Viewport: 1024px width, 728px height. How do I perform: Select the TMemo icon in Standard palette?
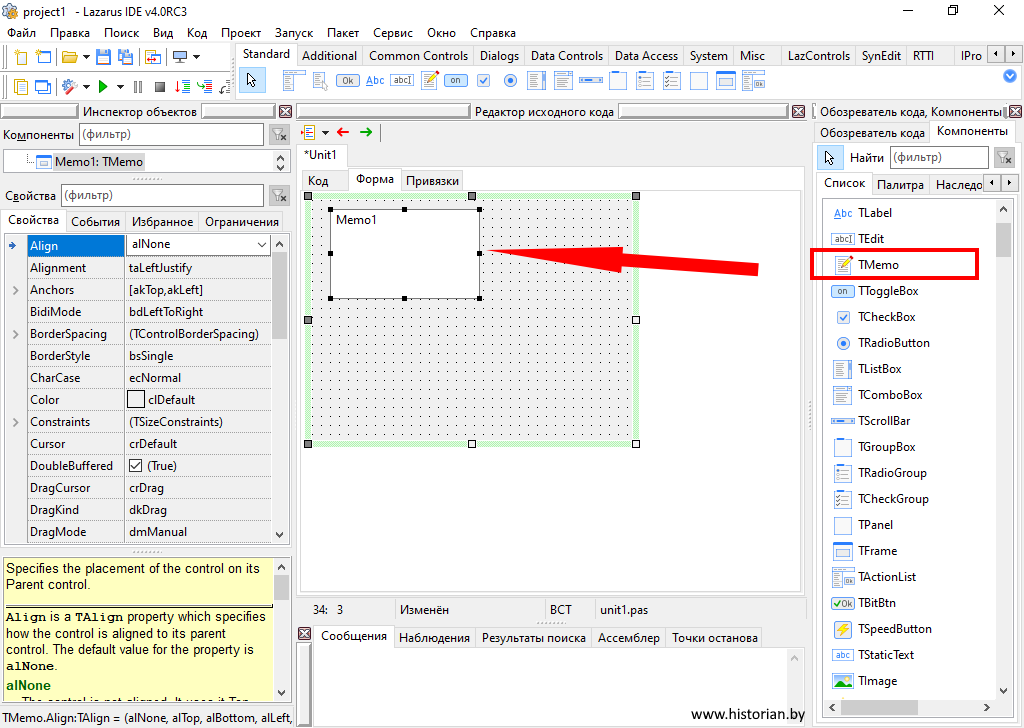(430, 80)
